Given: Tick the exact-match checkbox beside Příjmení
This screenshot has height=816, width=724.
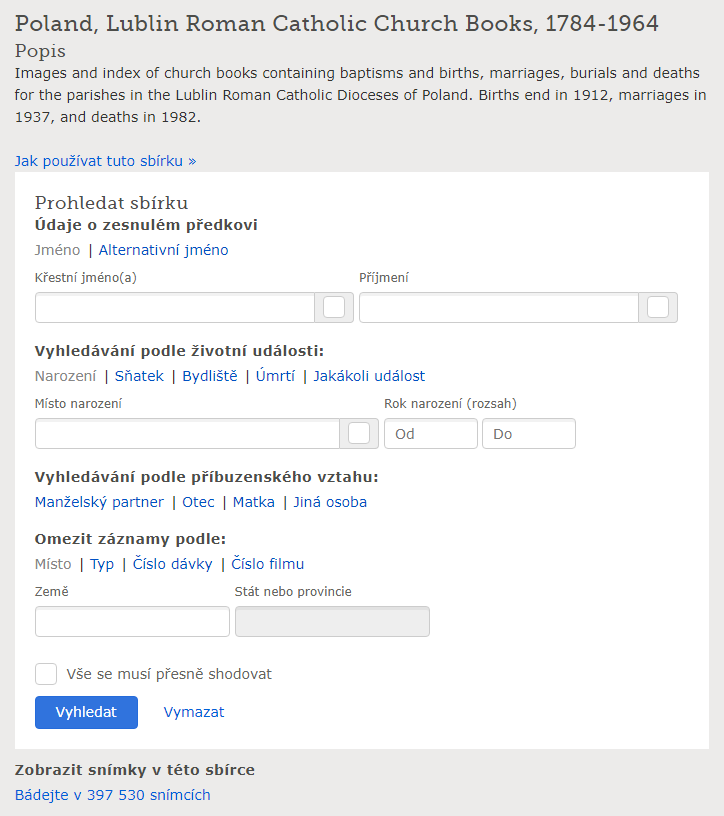Looking at the screenshot, I should 658,308.
